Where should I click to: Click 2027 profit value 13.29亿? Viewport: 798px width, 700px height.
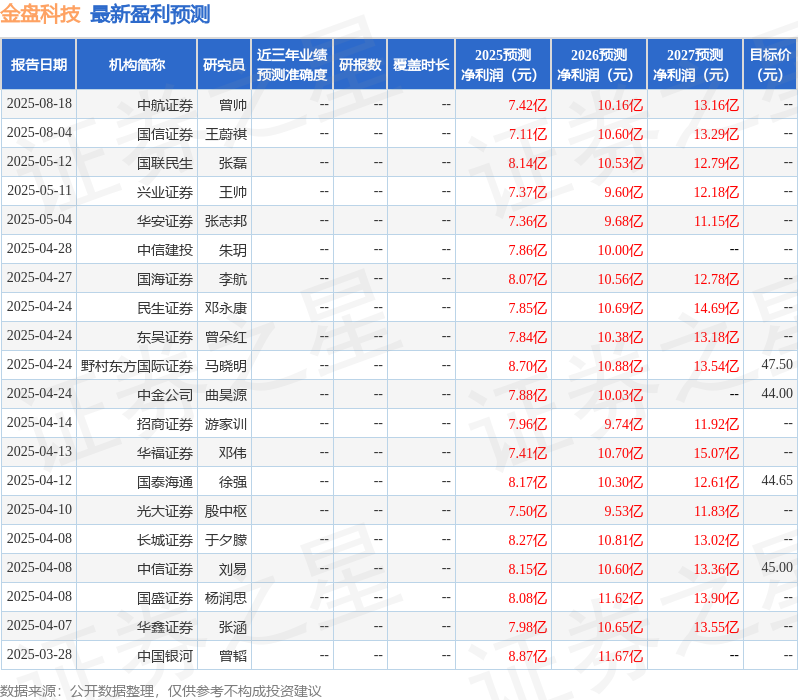click(x=717, y=134)
